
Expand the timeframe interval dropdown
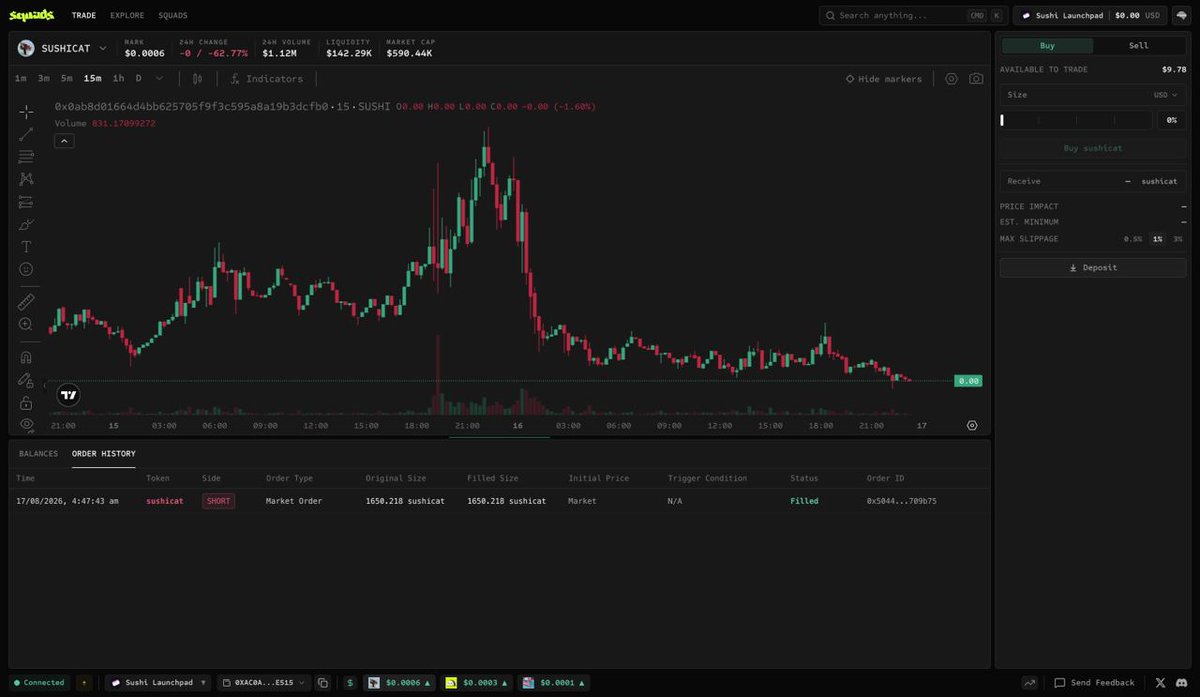click(x=160, y=78)
